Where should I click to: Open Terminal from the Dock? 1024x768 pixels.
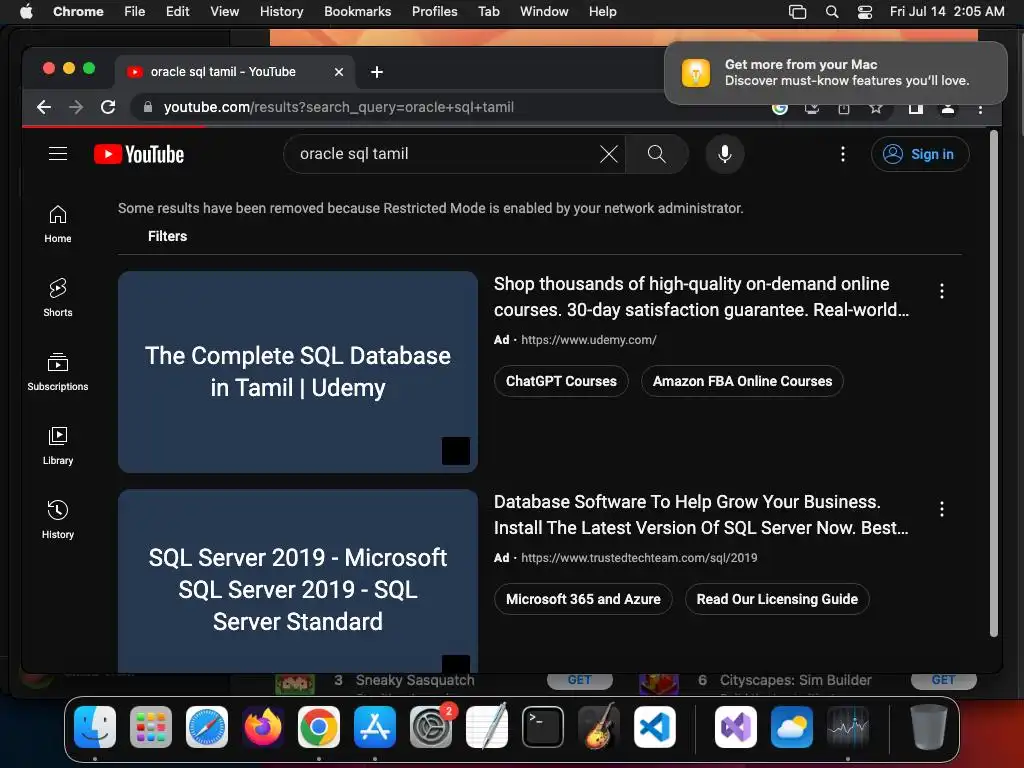point(543,727)
